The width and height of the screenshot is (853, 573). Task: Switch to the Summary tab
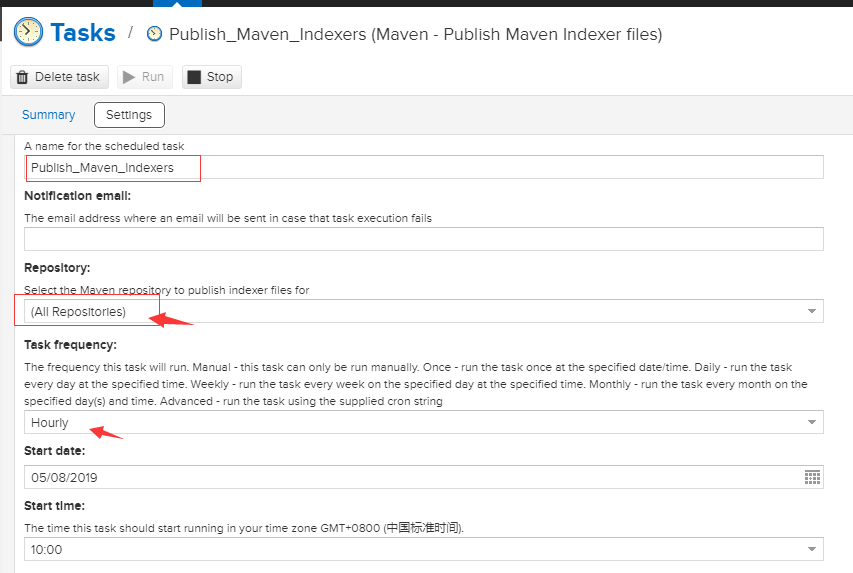click(48, 115)
